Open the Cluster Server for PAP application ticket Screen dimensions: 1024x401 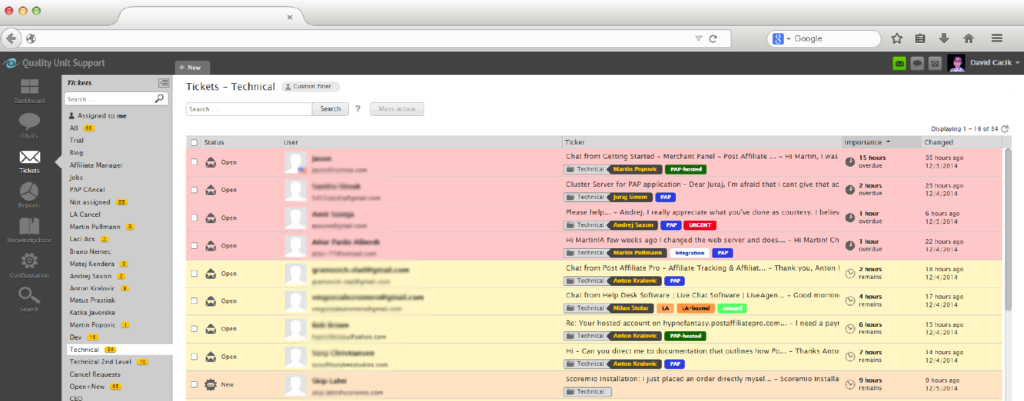pyautogui.click(x=702, y=185)
